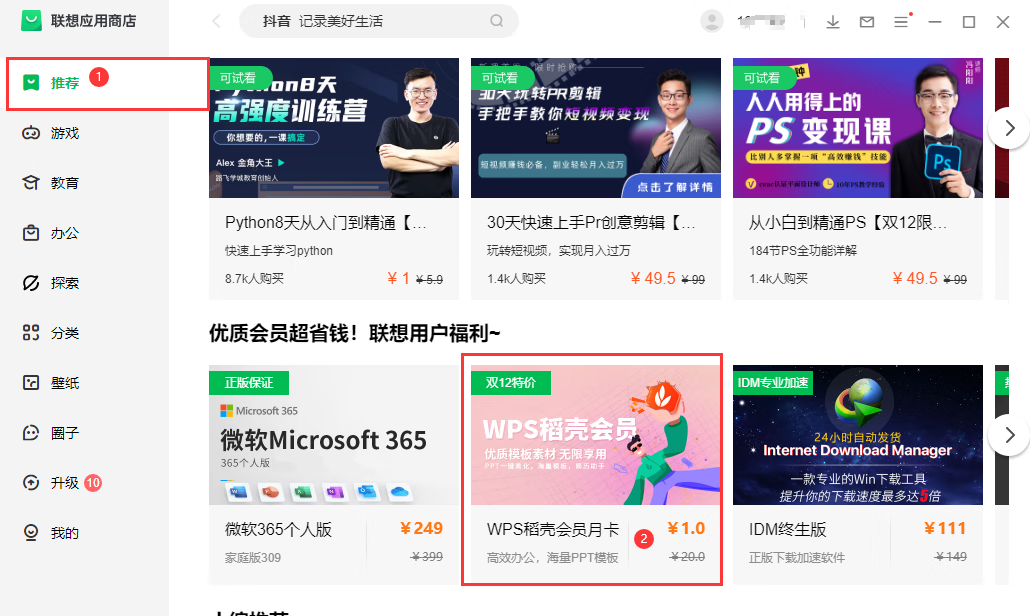Click the back arrow chevron

217,21
